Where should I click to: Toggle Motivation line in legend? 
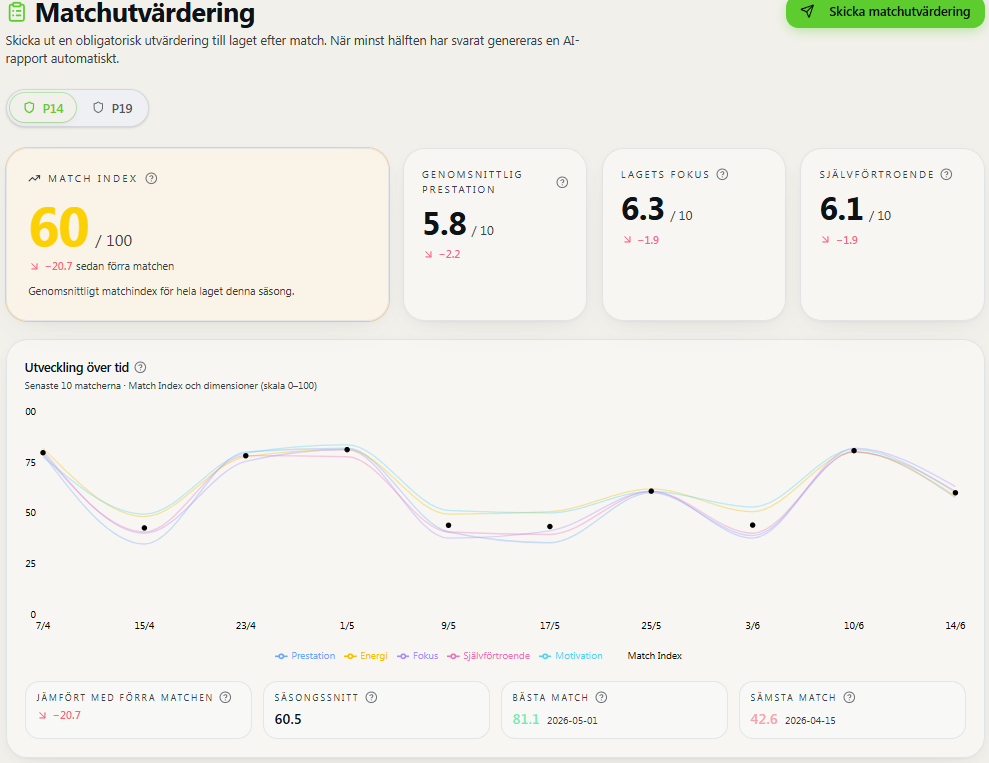571,656
